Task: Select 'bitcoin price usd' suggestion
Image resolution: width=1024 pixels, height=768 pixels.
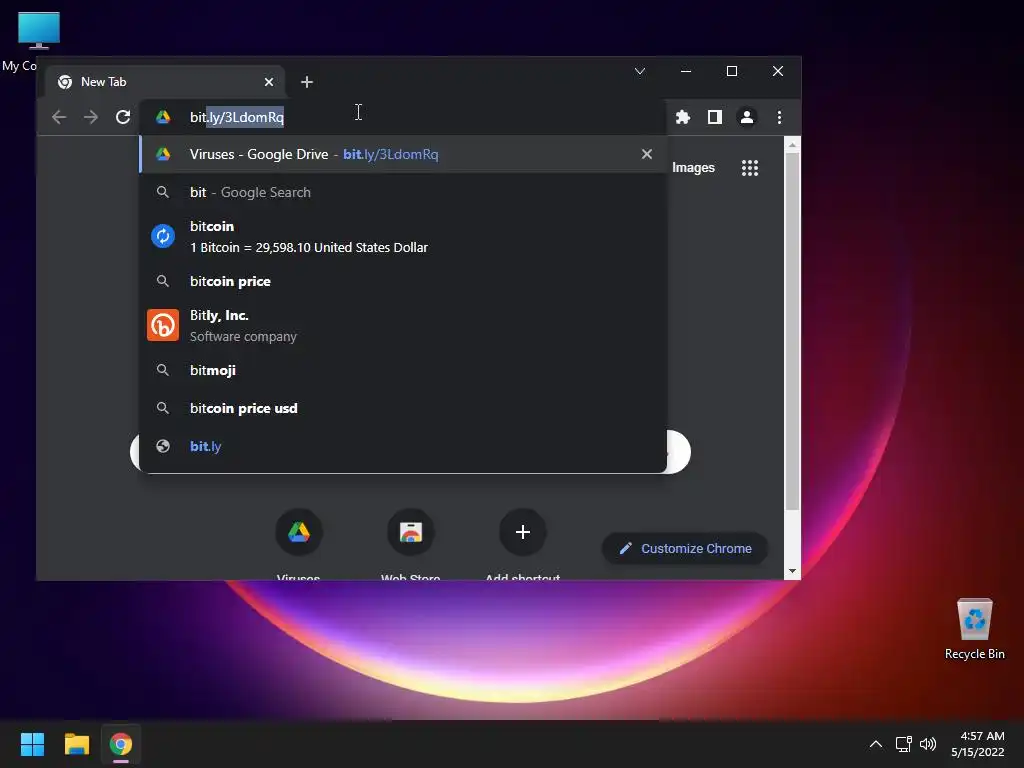Action: (x=403, y=408)
